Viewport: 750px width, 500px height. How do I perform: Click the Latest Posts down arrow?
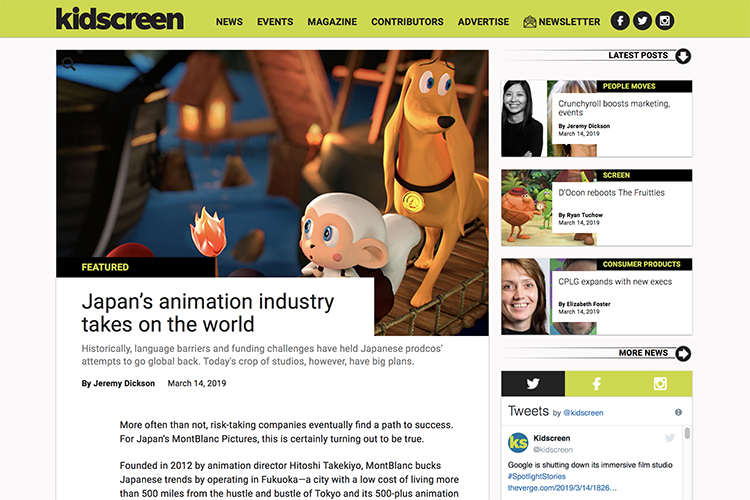point(683,56)
